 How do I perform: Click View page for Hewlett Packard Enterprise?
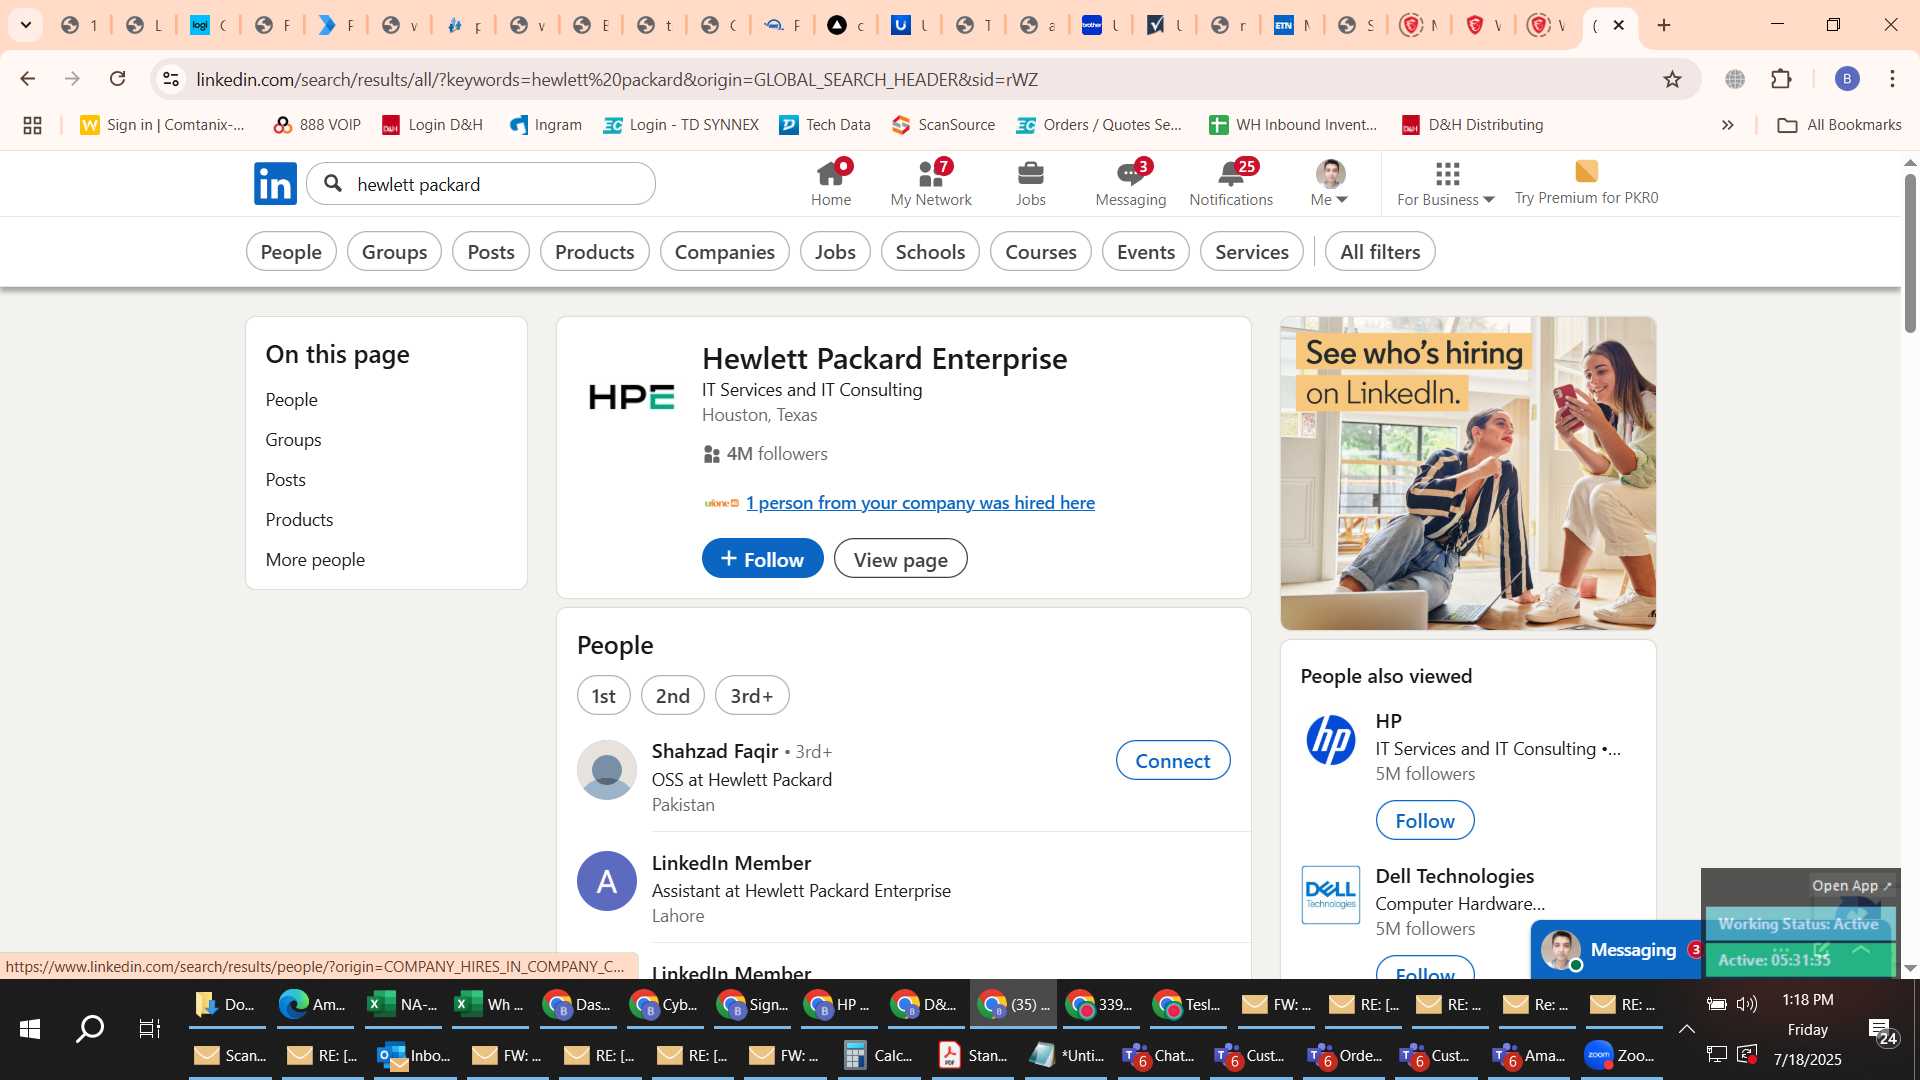pos(901,558)
